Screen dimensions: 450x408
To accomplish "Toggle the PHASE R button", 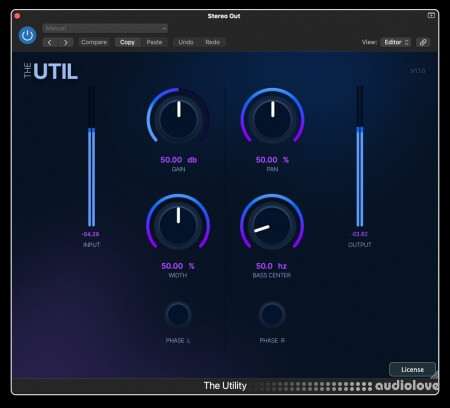I will coord(272,315).
